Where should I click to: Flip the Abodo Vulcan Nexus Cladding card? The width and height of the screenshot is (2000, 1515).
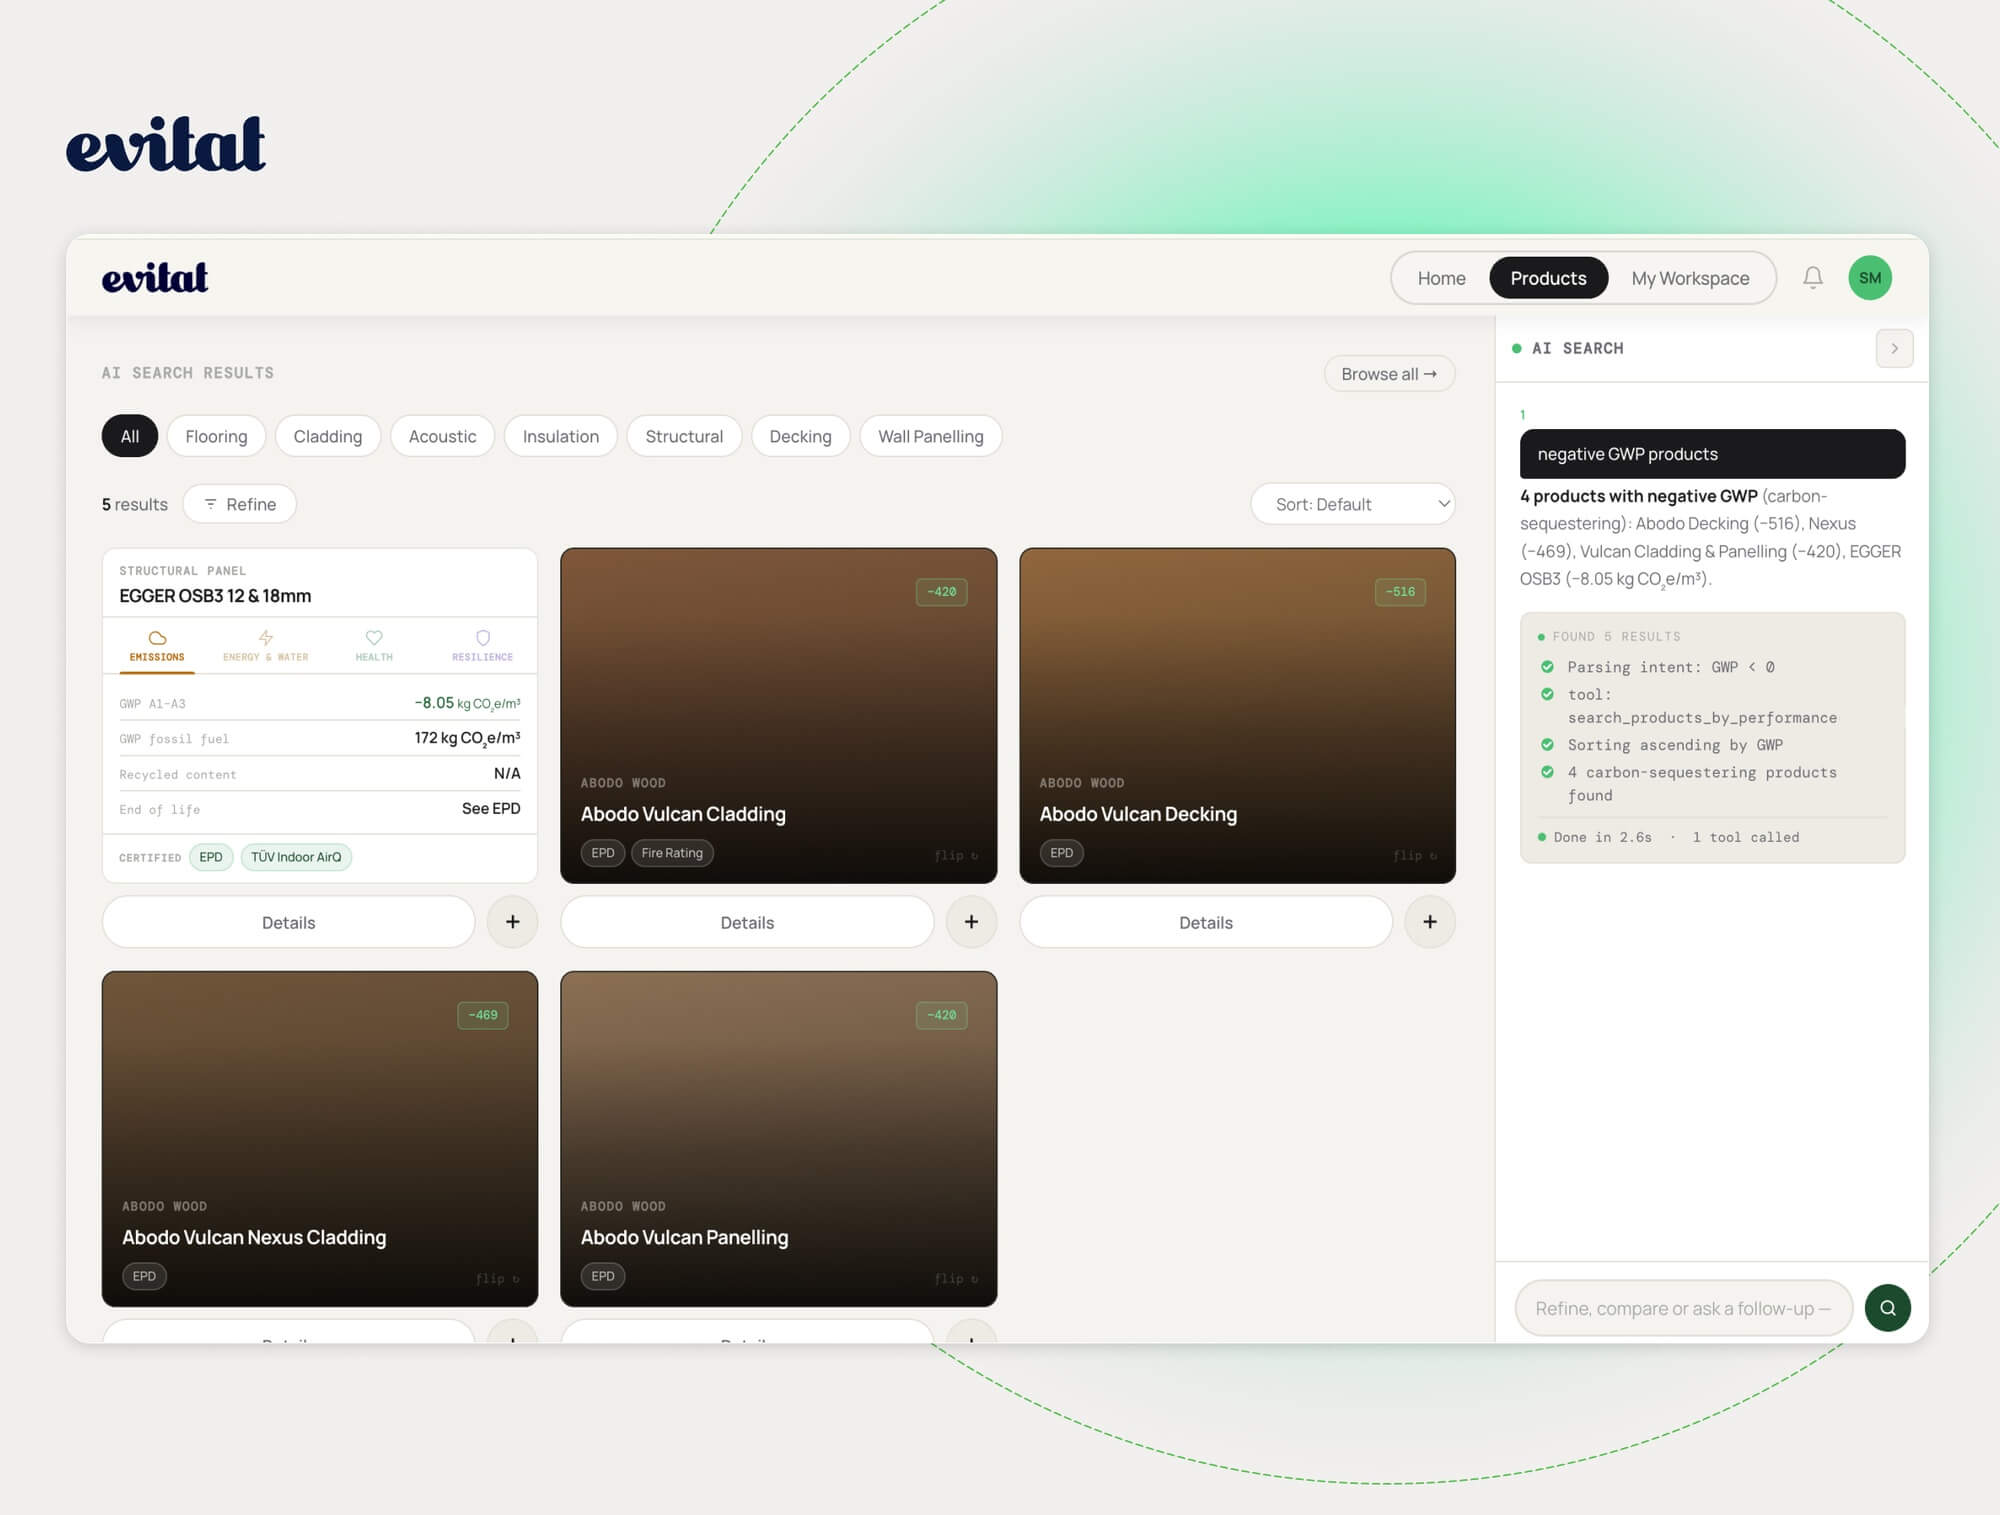click(x=497, y=1279)
